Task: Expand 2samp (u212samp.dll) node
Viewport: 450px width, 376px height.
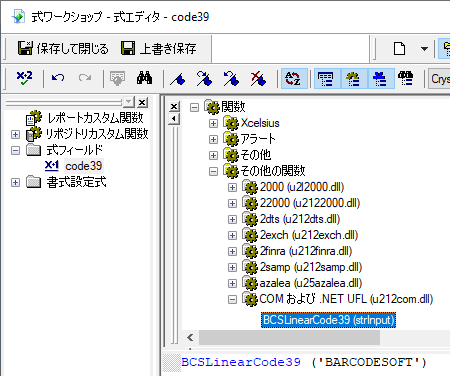Action: [x=232, y=267]
